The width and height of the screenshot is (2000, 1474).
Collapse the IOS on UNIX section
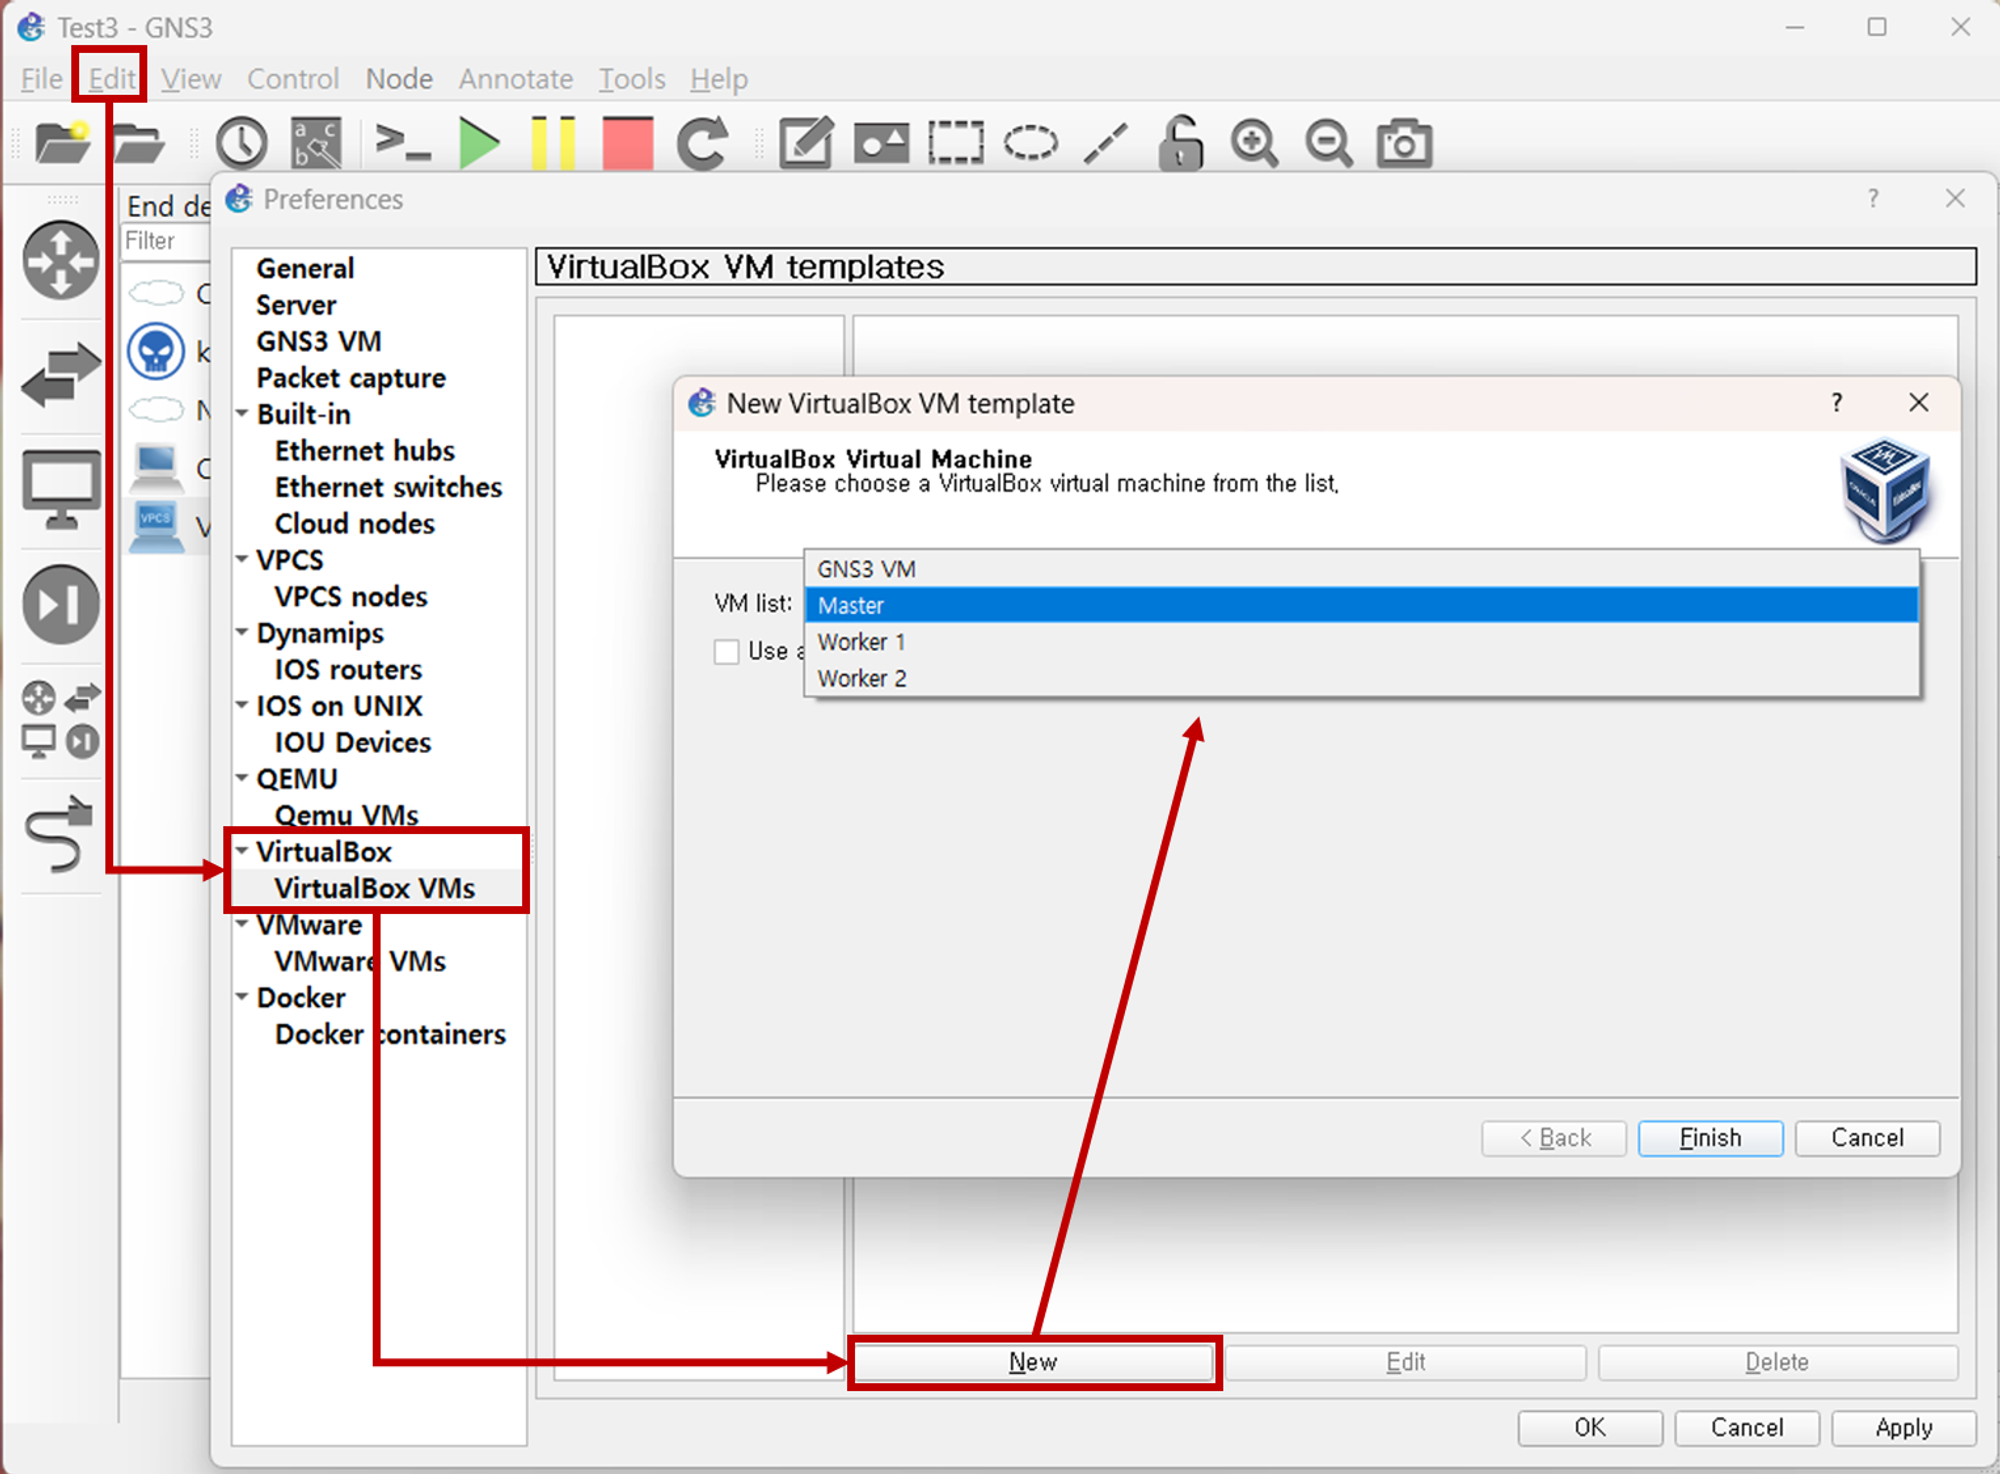pos(242,705)
